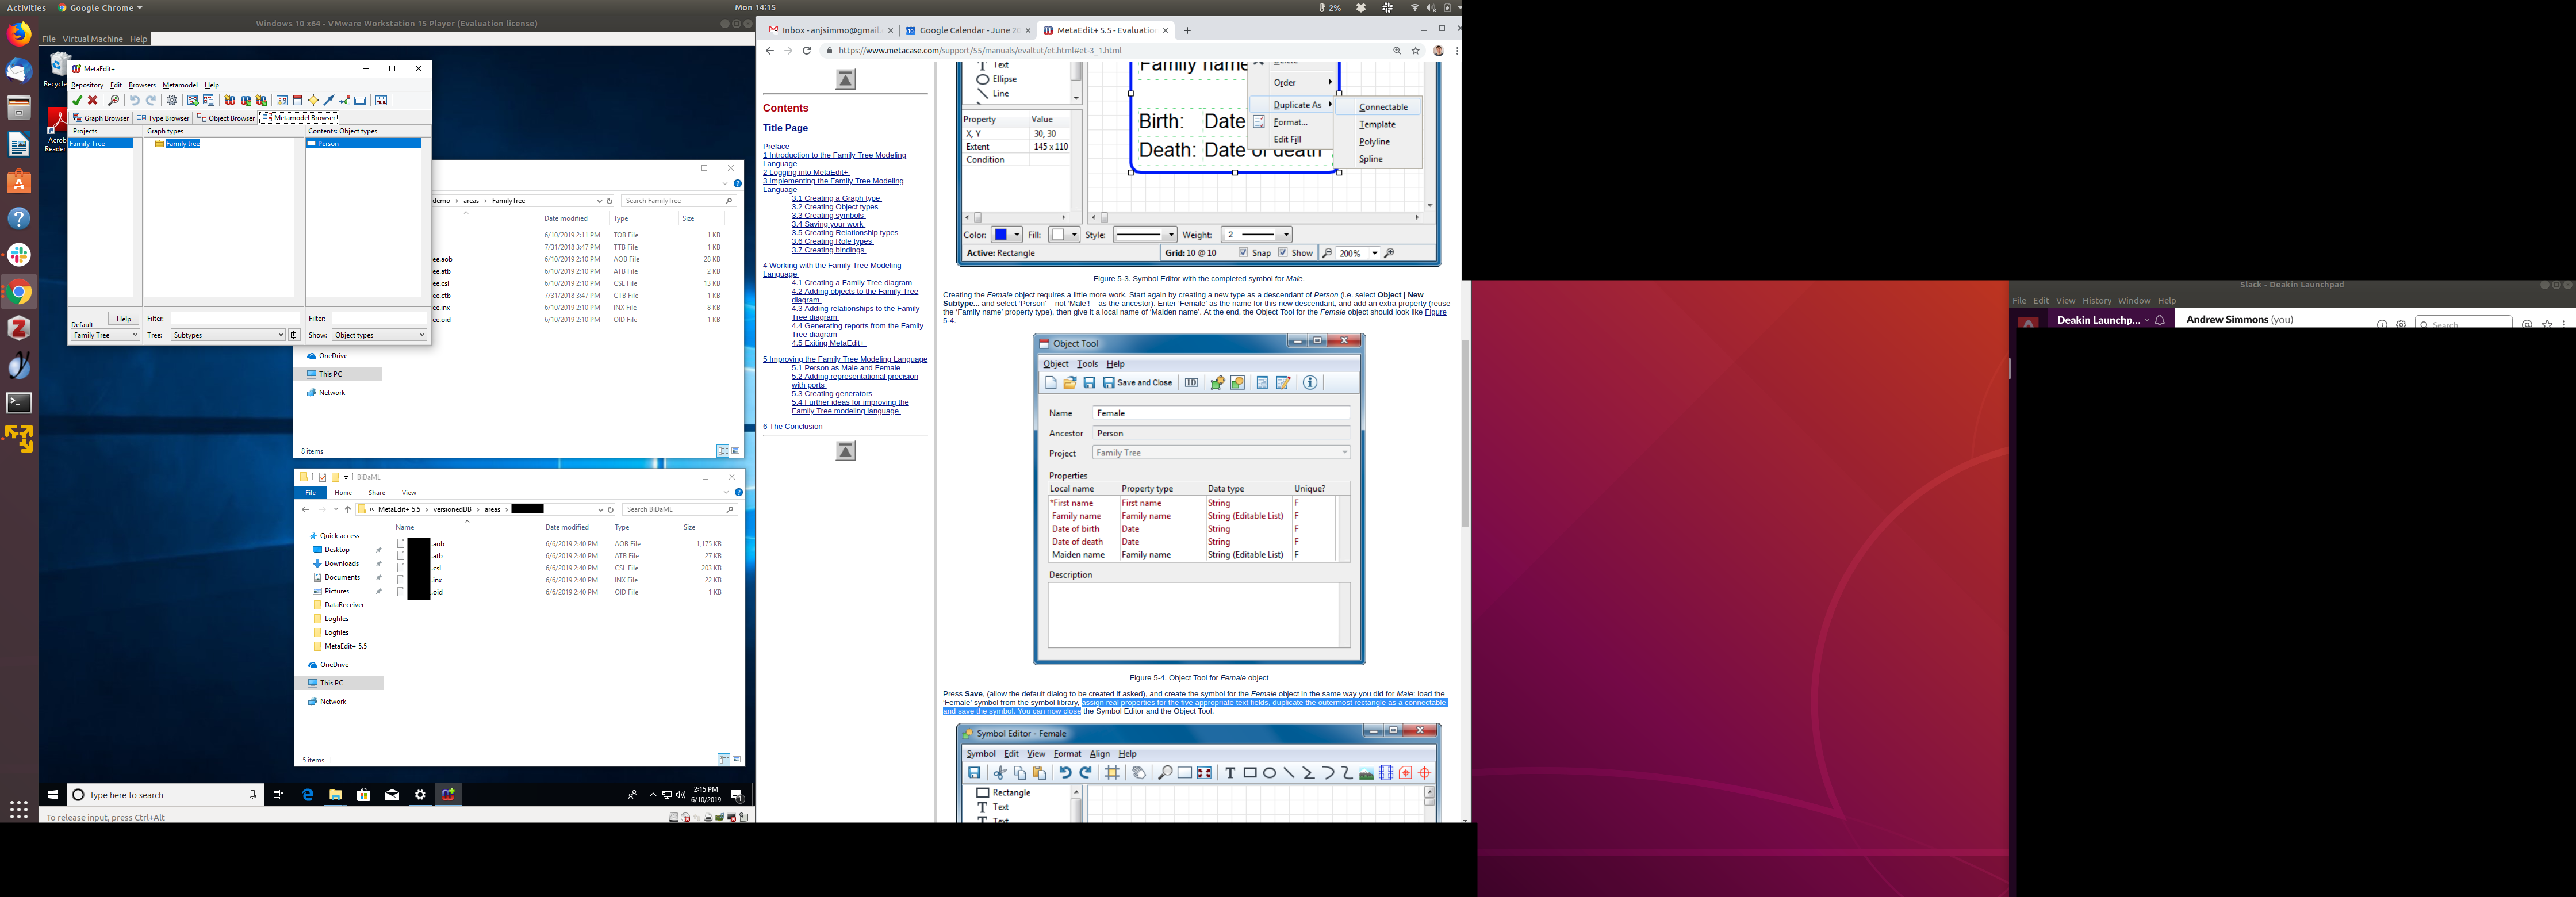Viewport: 2576px width, 897px height.
Task: Toggle the tree expand button beside Subtypes
Action: coord(294,335)
